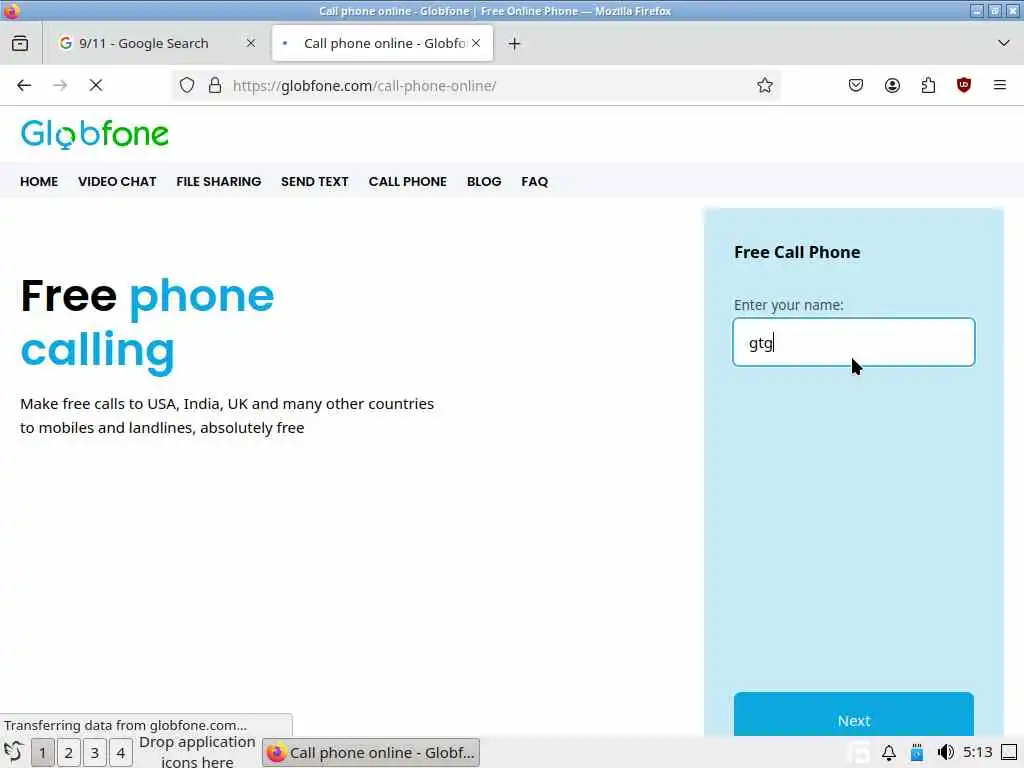1024x768 pixels.
Task: Click the 5:13 clock
Action: point(978,752)
